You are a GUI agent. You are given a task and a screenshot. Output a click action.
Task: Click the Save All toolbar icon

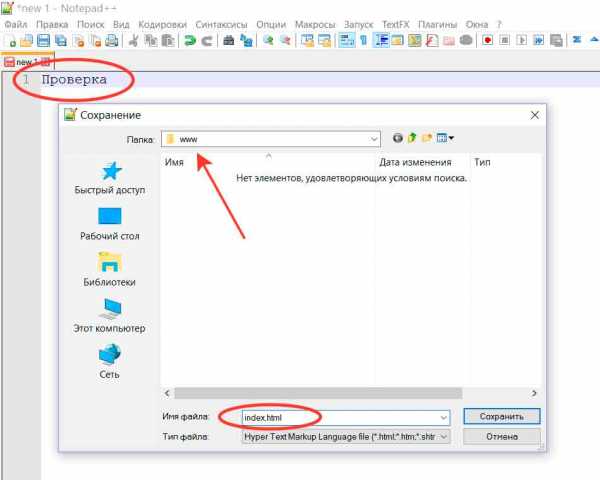[60, 41]
